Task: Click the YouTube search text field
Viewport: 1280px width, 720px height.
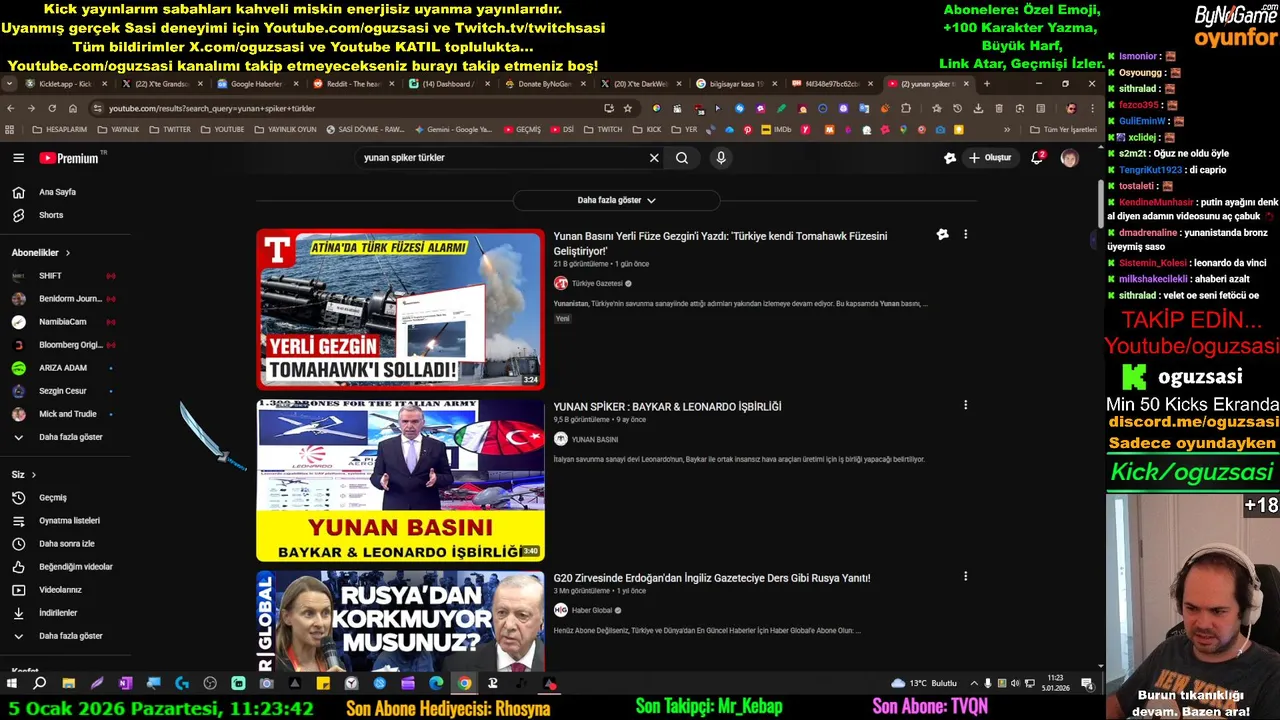Action: pyautogui.click(x=500, y=158)
